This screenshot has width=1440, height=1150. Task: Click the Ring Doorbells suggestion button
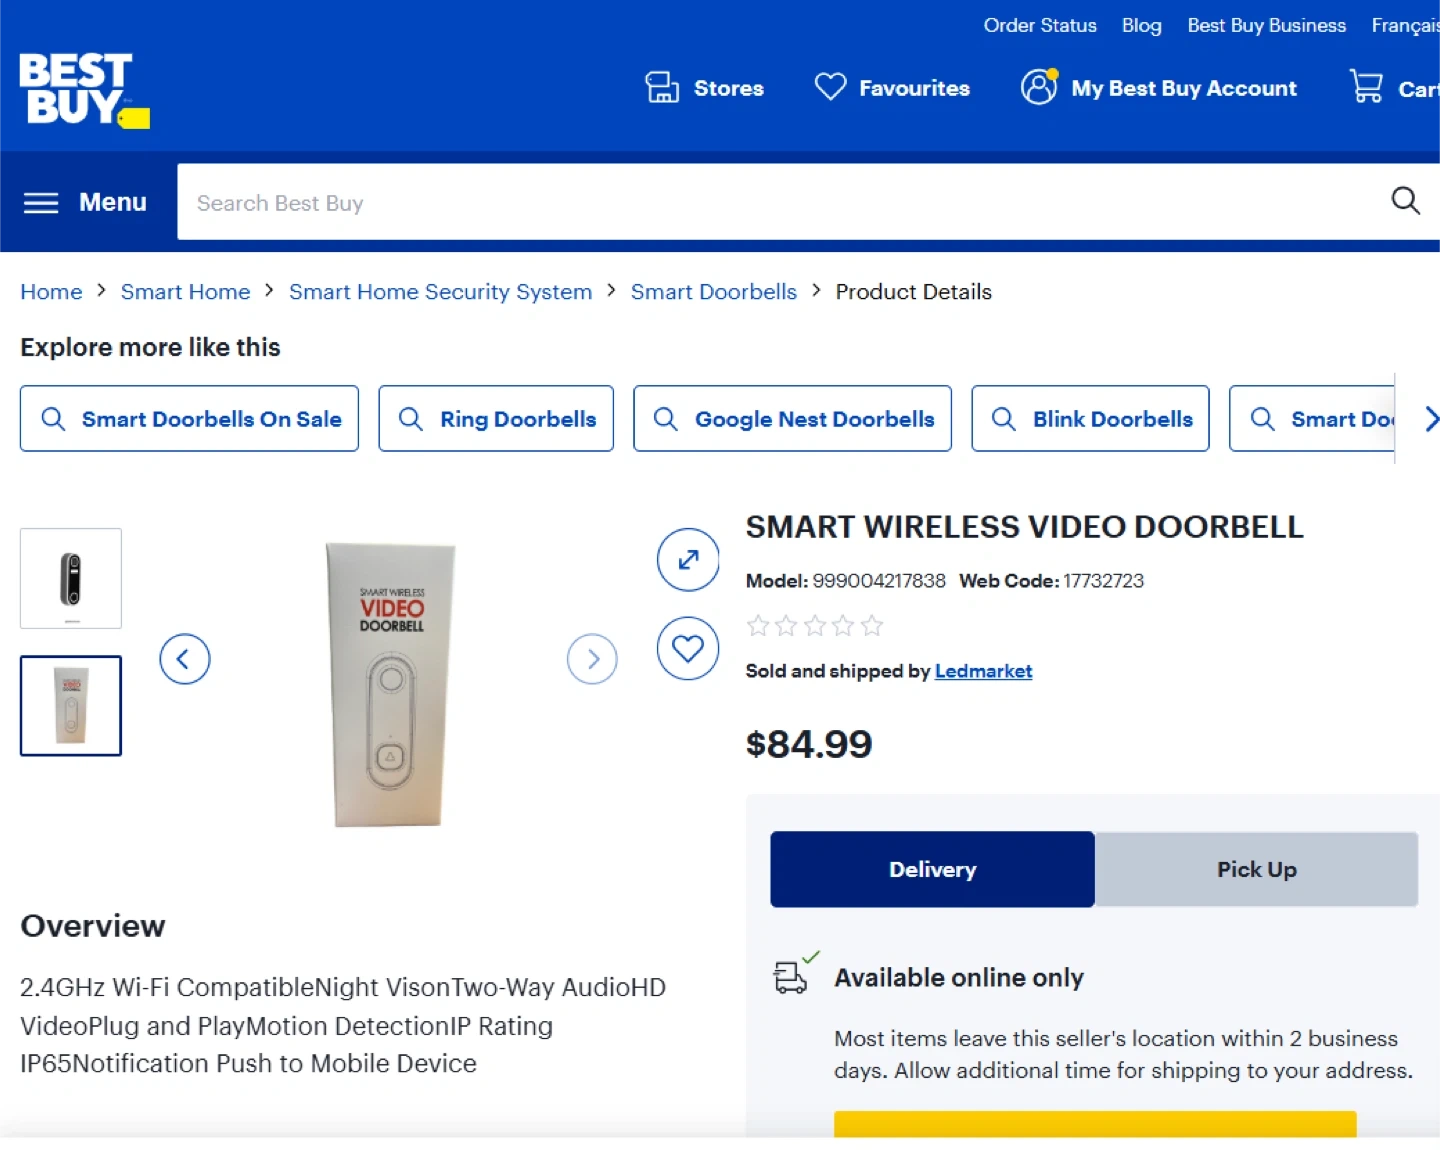[496, 419]
